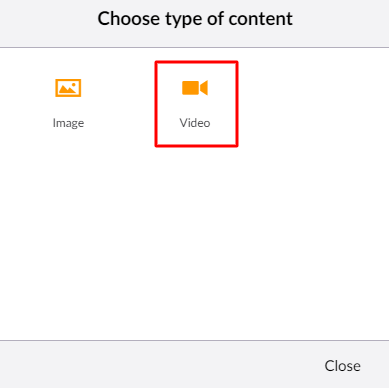Choose the Image content type tile
Image resolution: width=389 pixels, height=388 pixels.
pos(68,104)
